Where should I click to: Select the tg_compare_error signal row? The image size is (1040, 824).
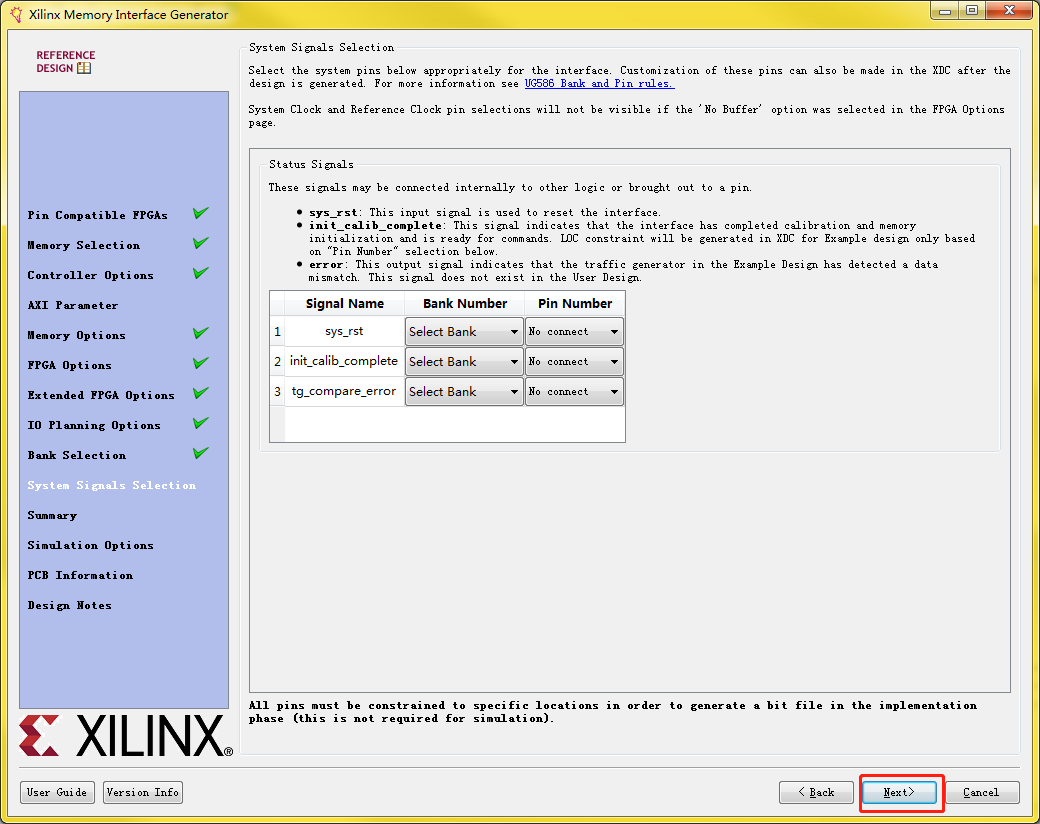pyautogui.click(x=343, y=391)
